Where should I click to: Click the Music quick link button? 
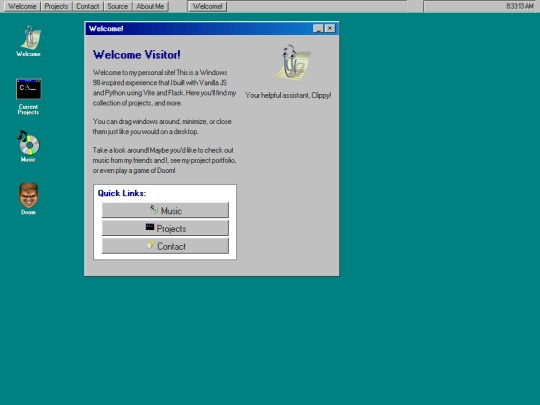point(165,210)
